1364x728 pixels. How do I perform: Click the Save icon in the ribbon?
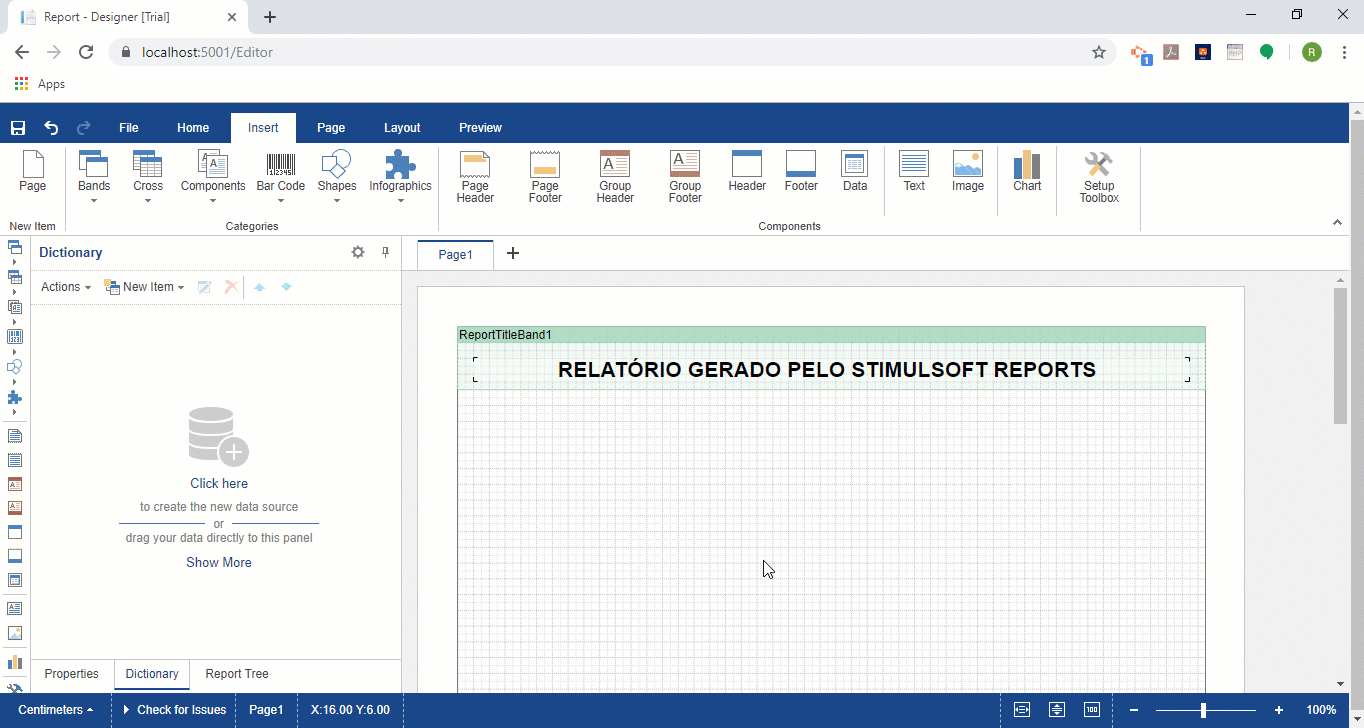click(x=17, y=128)
